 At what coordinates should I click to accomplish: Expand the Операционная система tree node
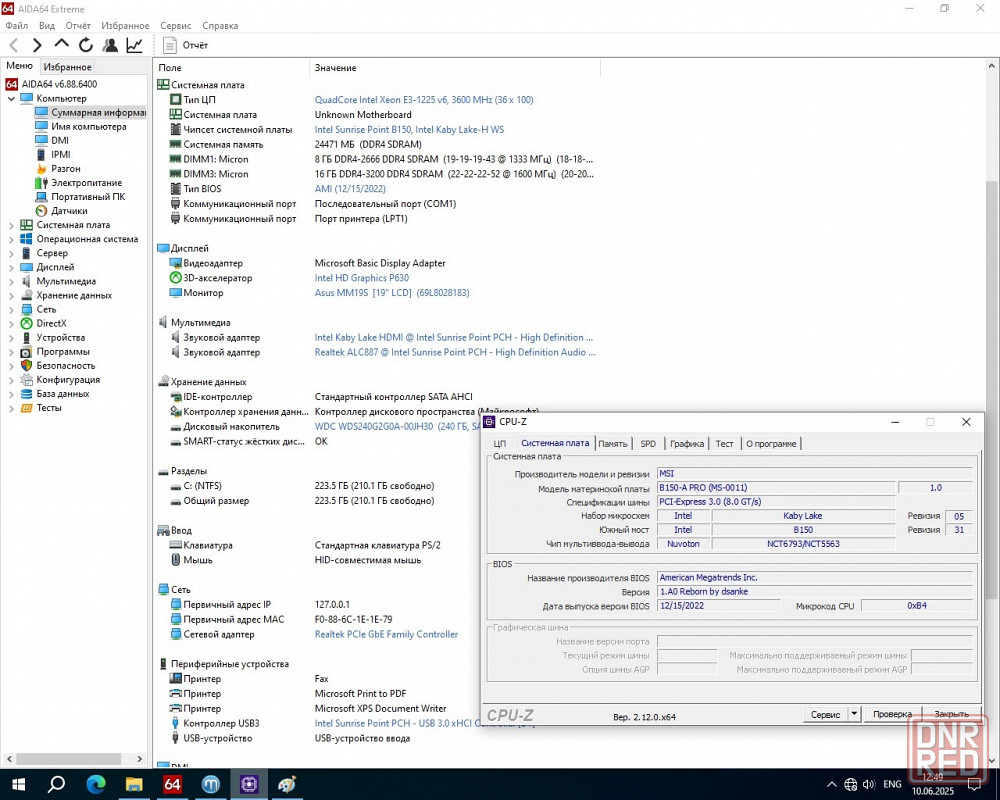point(11,239)
